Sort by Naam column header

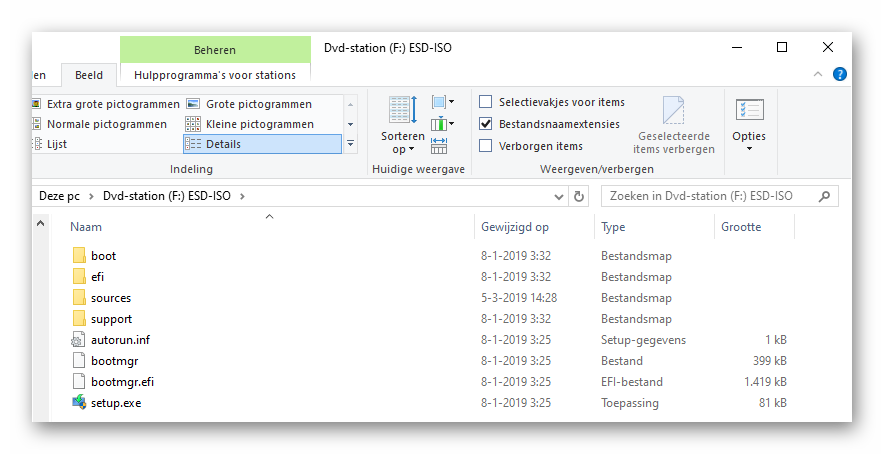86,227
